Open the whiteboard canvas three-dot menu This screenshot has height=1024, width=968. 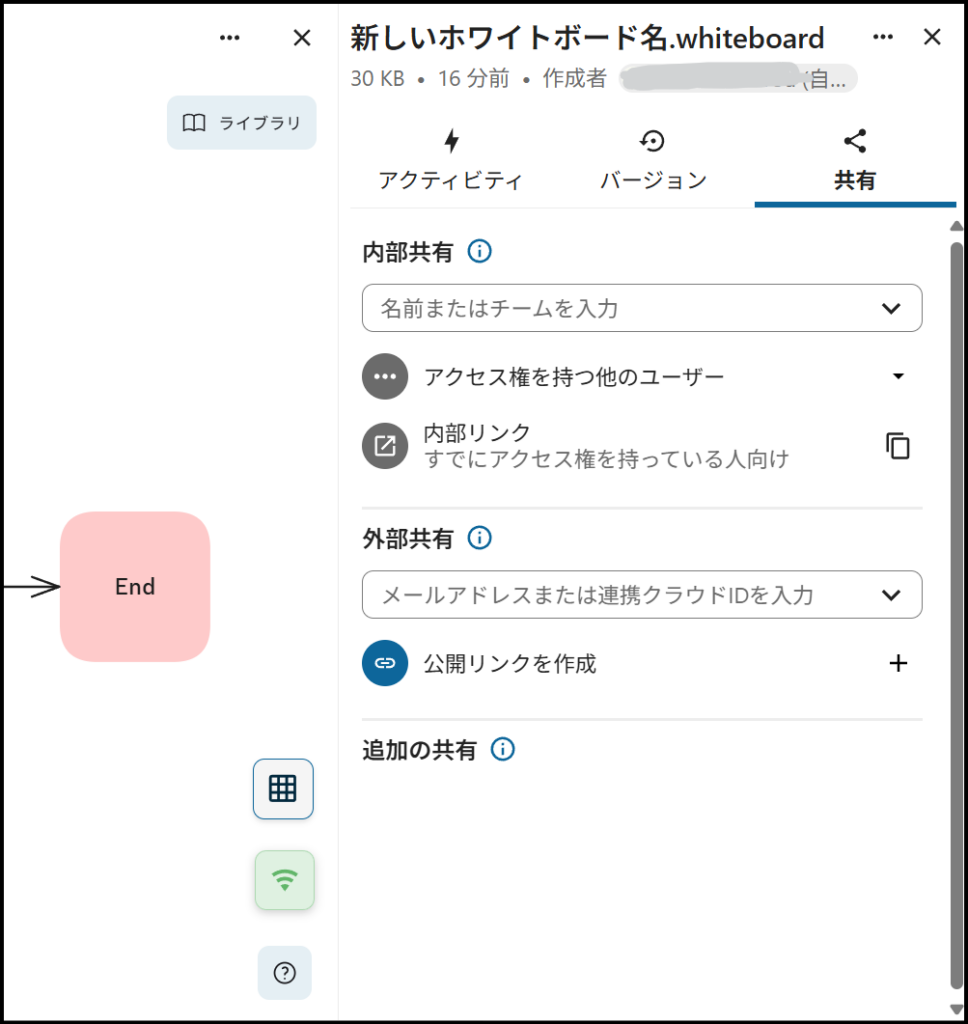(230, 38)
